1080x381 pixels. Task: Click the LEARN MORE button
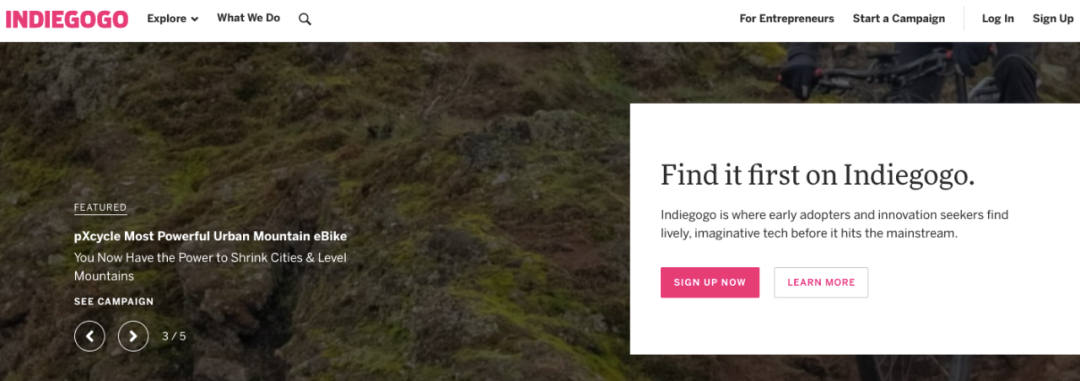coord(821,282)
